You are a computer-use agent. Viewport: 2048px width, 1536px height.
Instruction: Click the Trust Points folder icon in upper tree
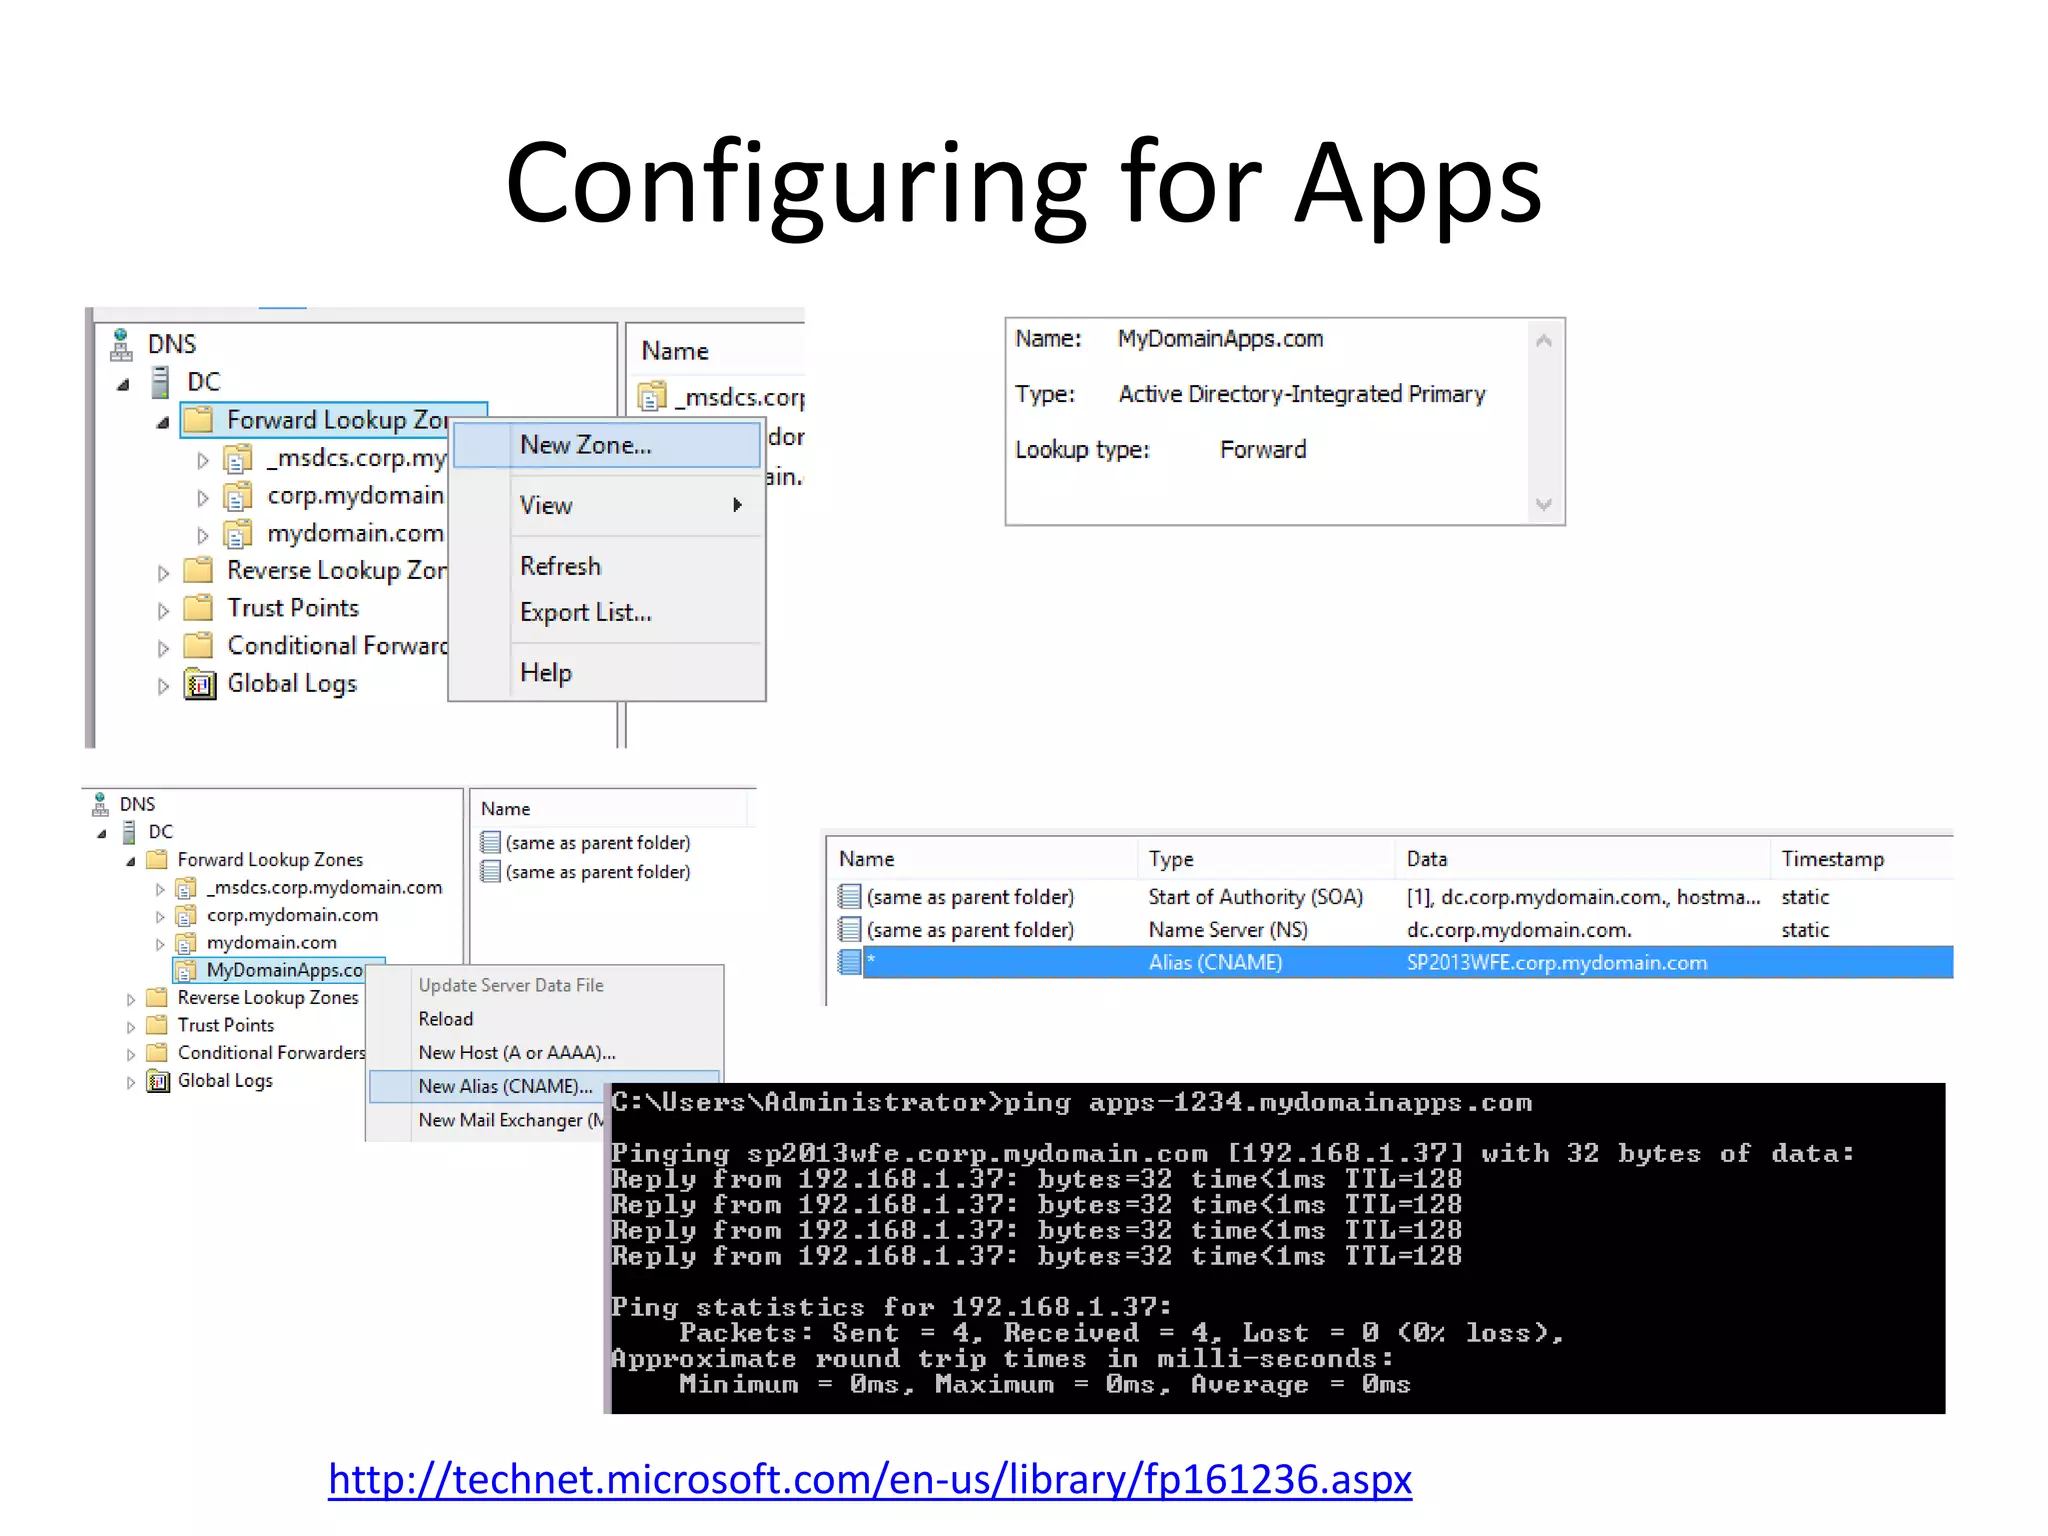point(199,608)
